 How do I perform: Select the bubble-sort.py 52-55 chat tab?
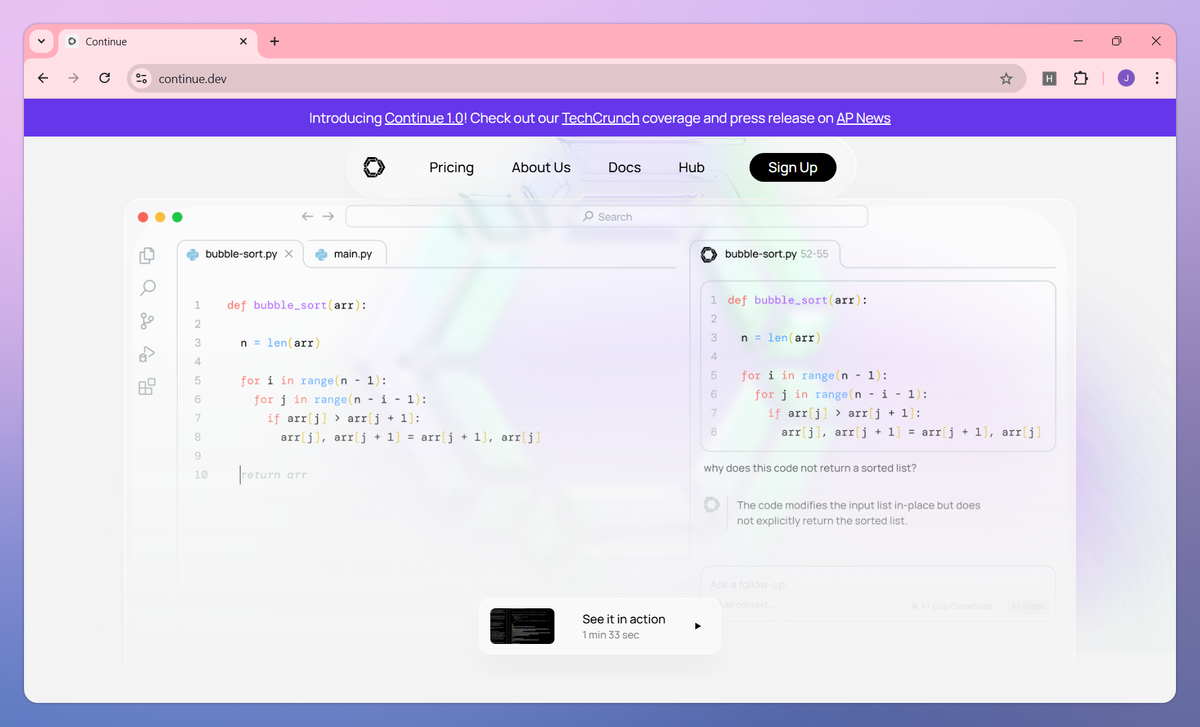point(765,254)
